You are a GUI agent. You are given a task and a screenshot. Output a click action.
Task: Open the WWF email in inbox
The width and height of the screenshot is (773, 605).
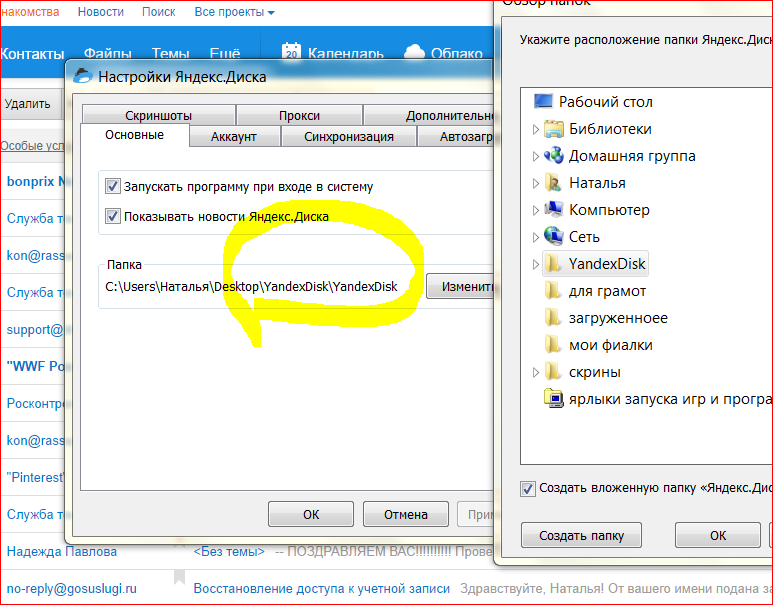coord(35,366)
